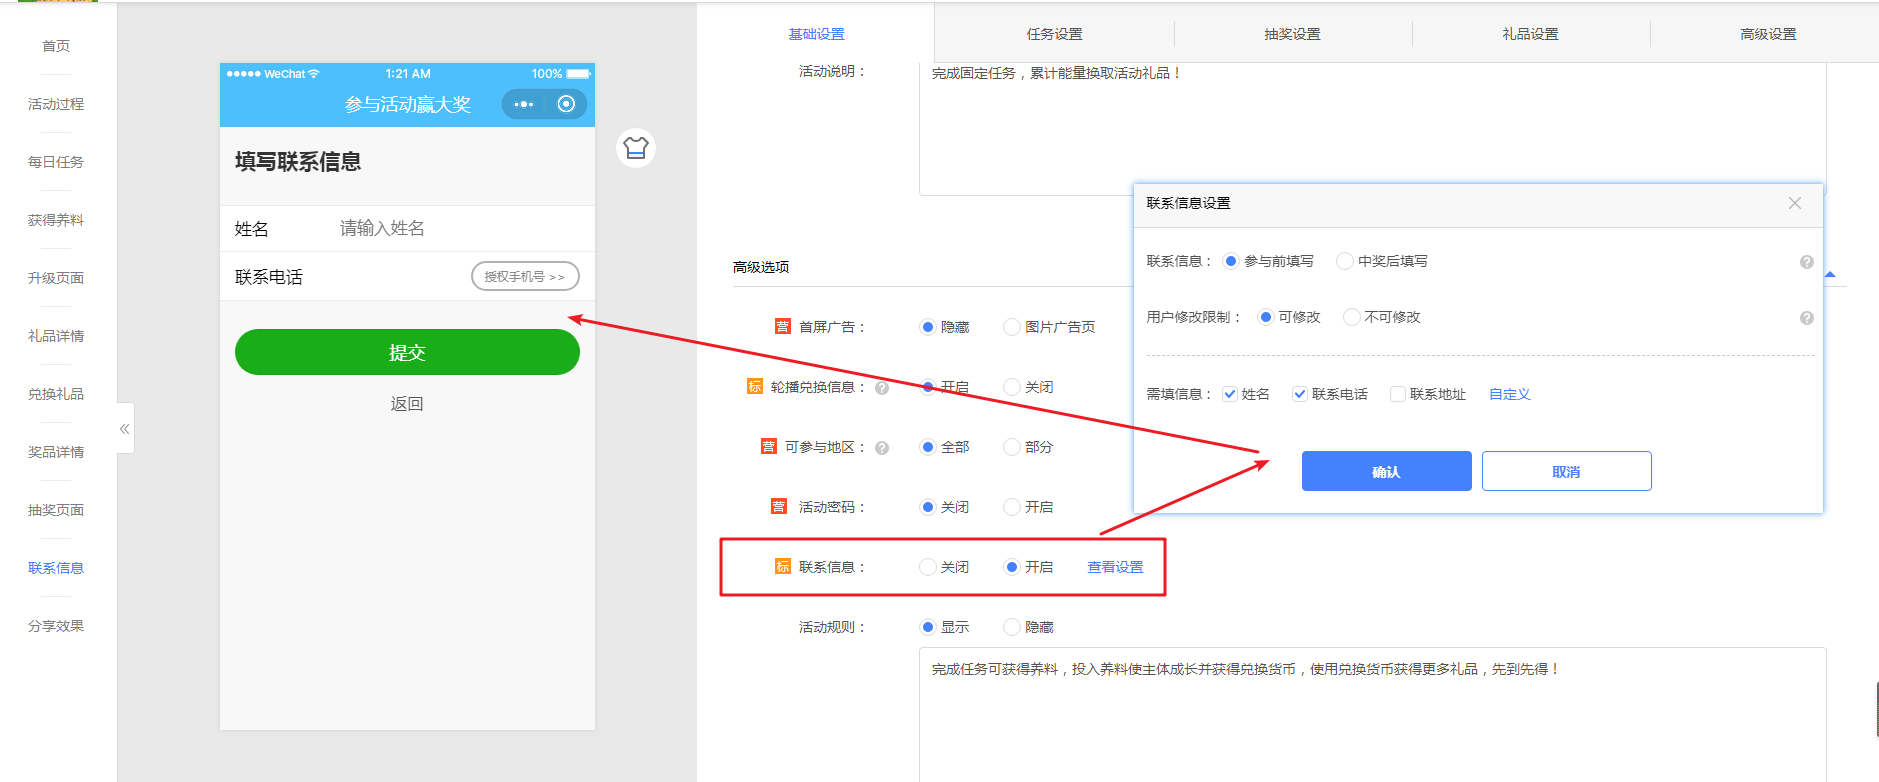Select 隐藏 for 首屏广告
Image resolution: width=1879 pixels, height=782 pixels.
928,327
